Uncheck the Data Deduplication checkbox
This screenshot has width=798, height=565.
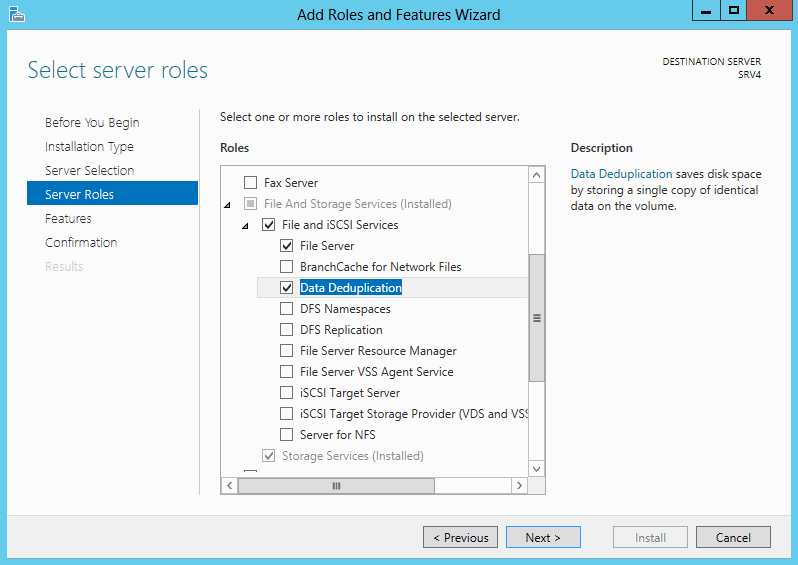[287, 288]
